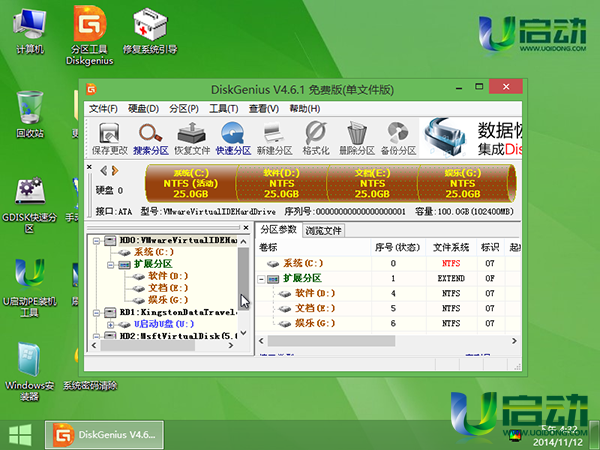Click DiskGenius V4.6 taskbar button
The width and height of the screenshot is (600, 450).
(104, 435)
